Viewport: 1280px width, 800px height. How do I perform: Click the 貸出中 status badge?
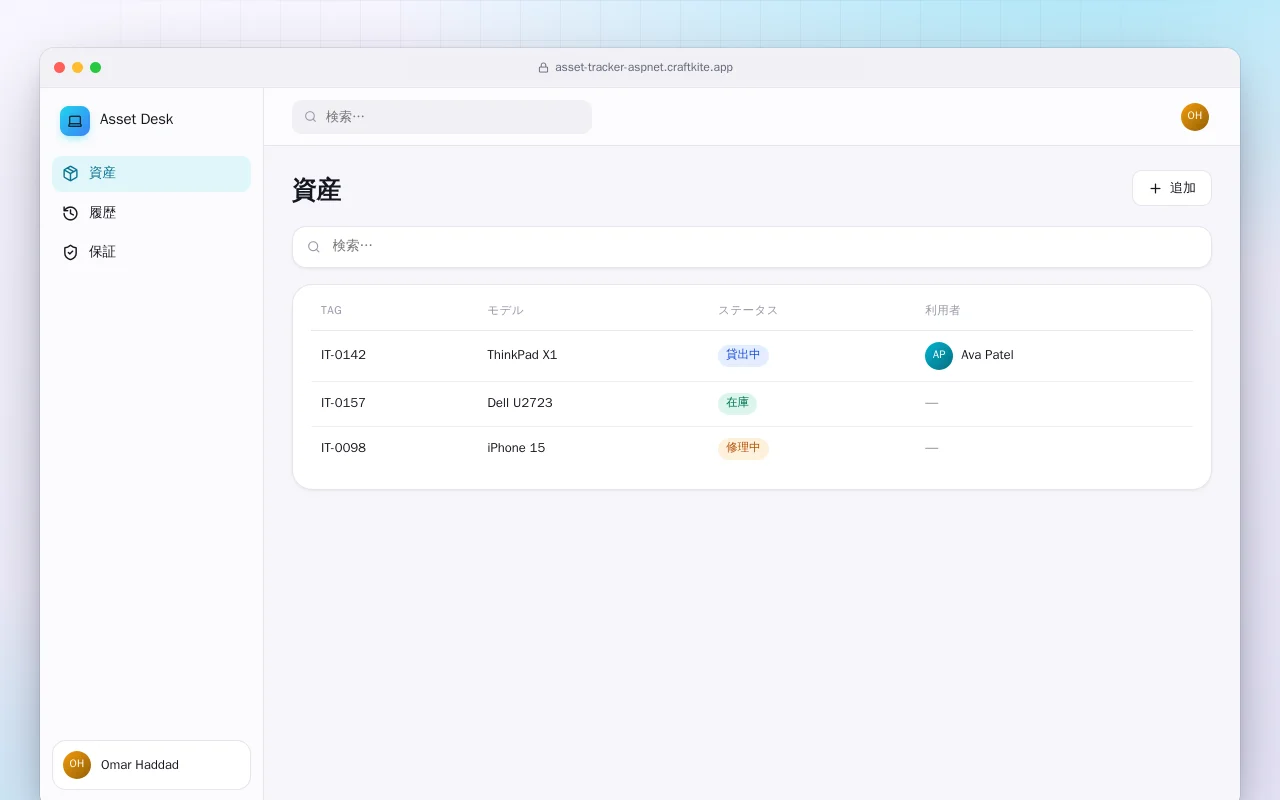pos(743,355)
